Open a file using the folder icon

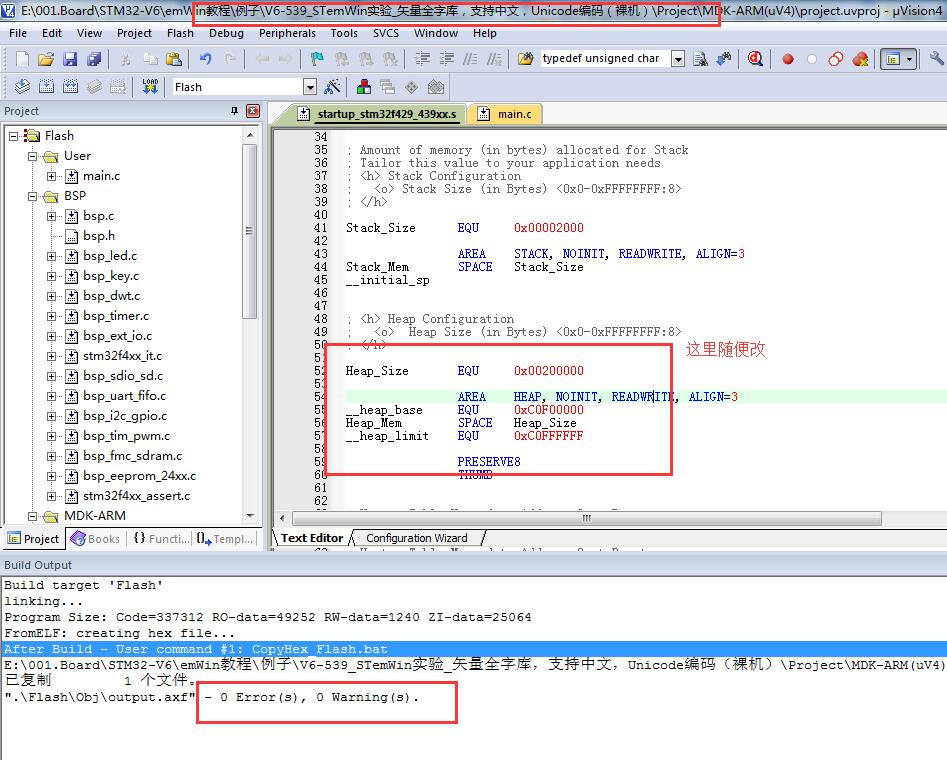click(x=47, y=59)
